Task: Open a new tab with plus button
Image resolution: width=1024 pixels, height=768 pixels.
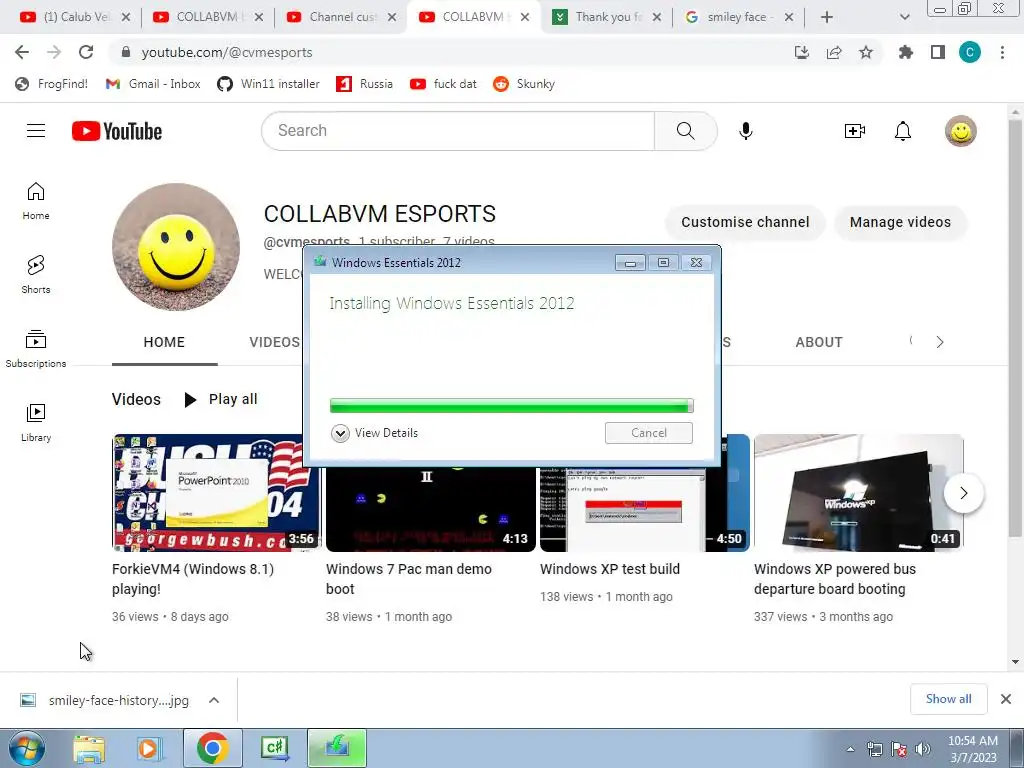Action: point(827,18)
